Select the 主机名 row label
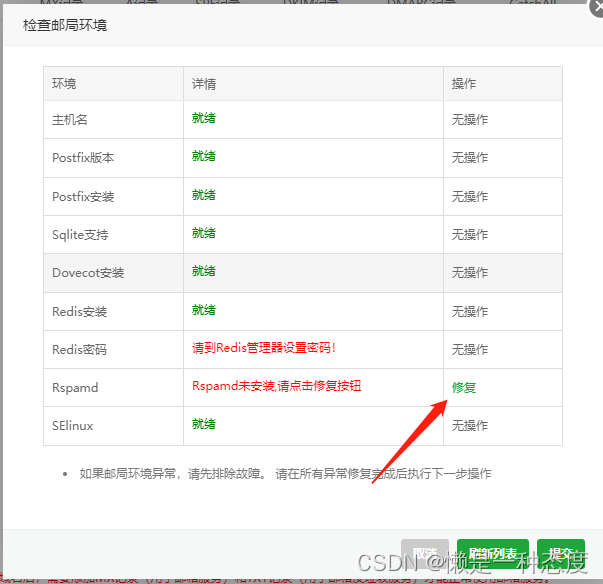 pos(70,120)
